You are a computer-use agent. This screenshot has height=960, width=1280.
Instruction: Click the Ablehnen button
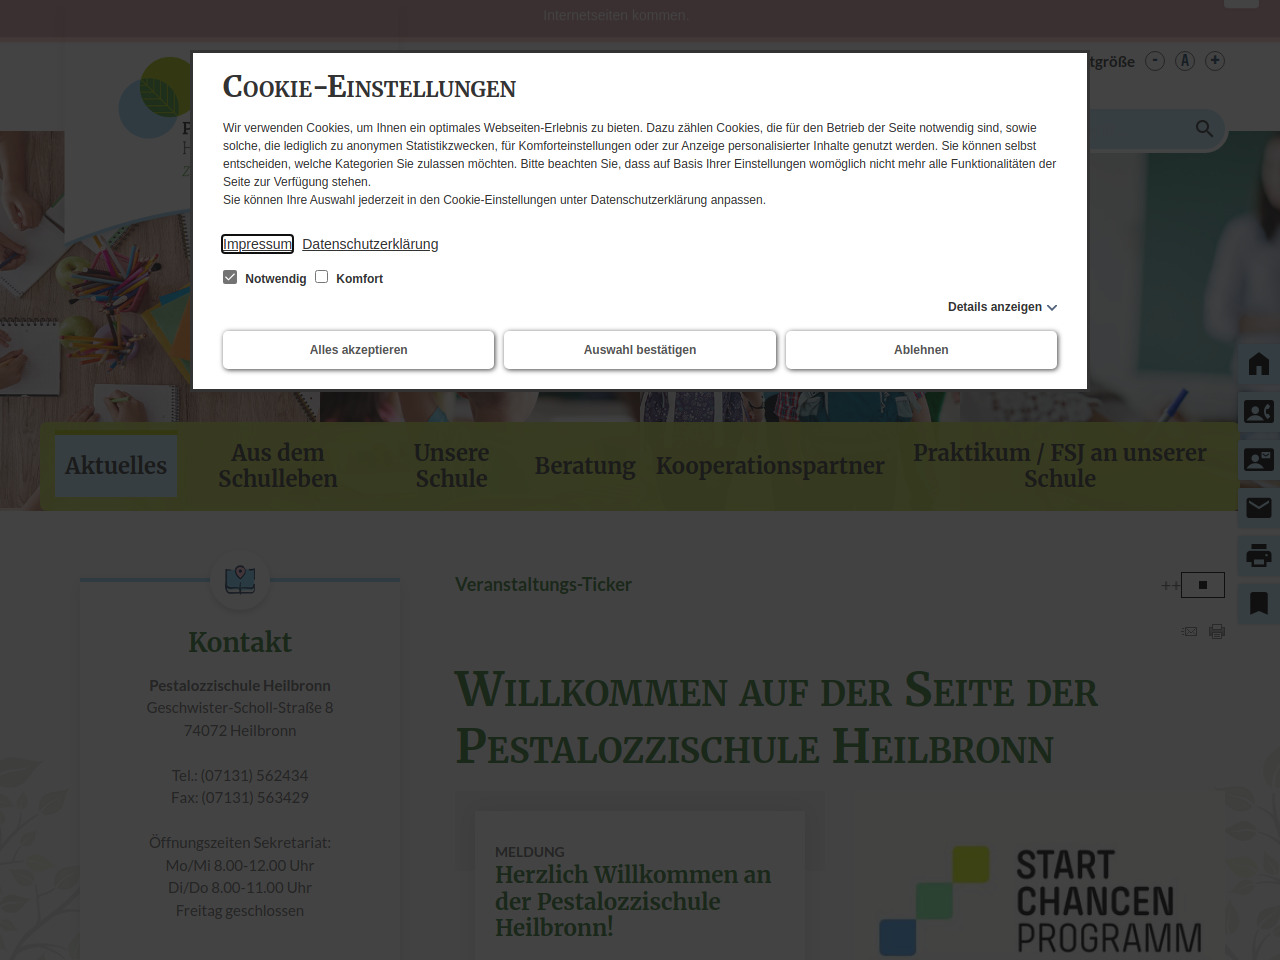(x=921, y=350)
